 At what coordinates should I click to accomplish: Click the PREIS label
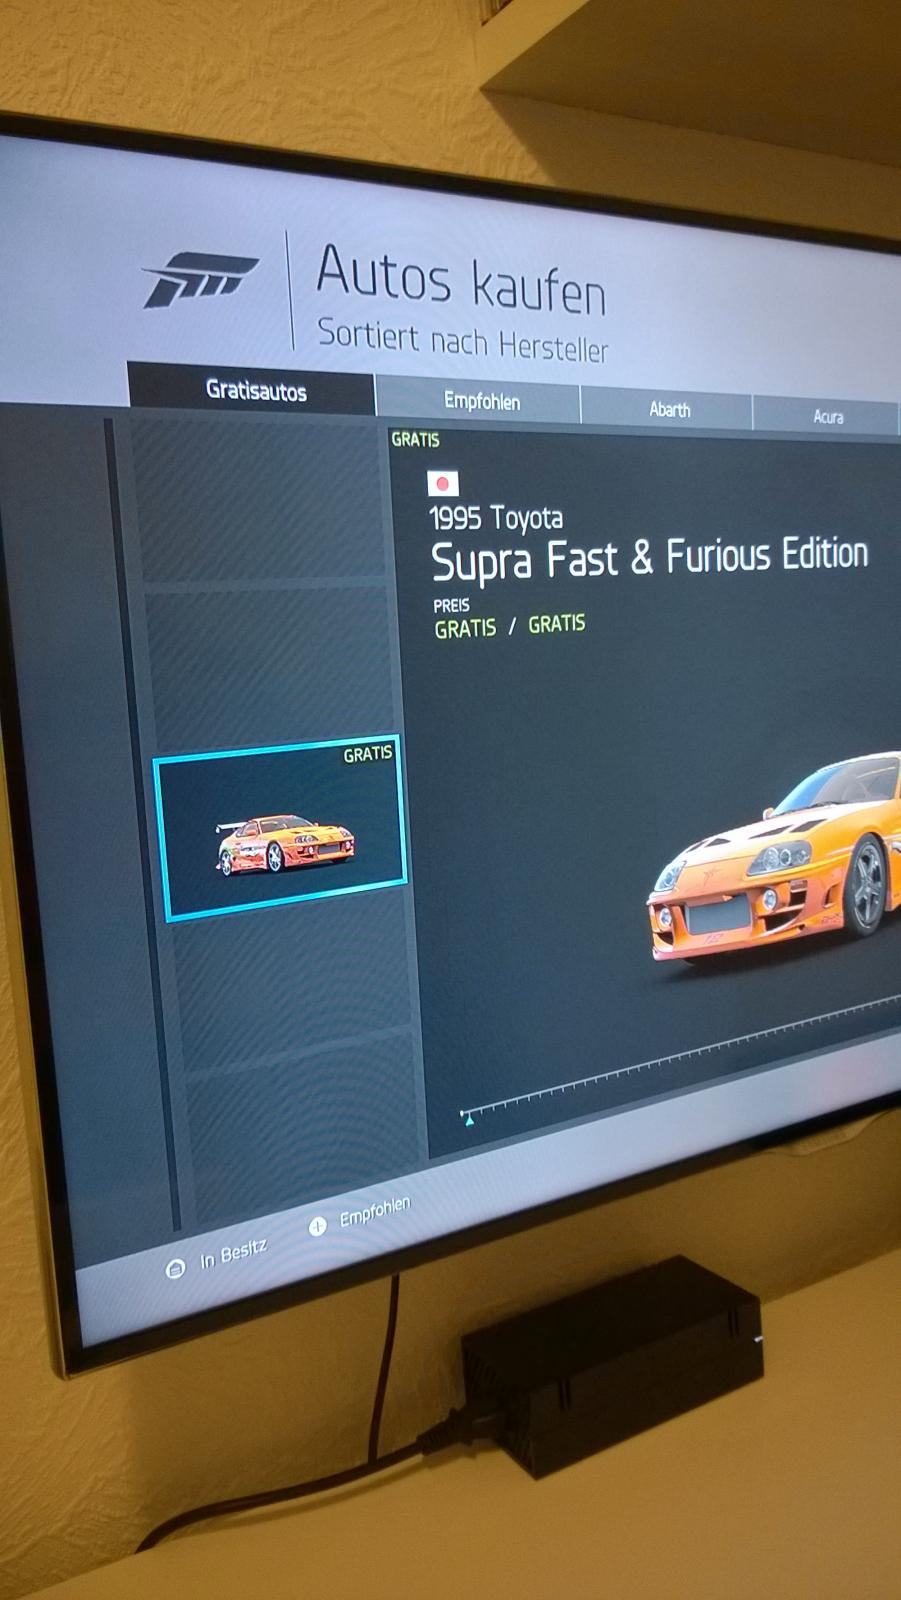point(451,605)
